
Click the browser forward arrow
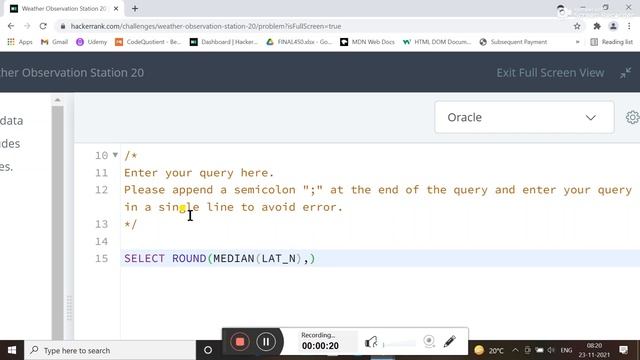[x=27, y=26]
